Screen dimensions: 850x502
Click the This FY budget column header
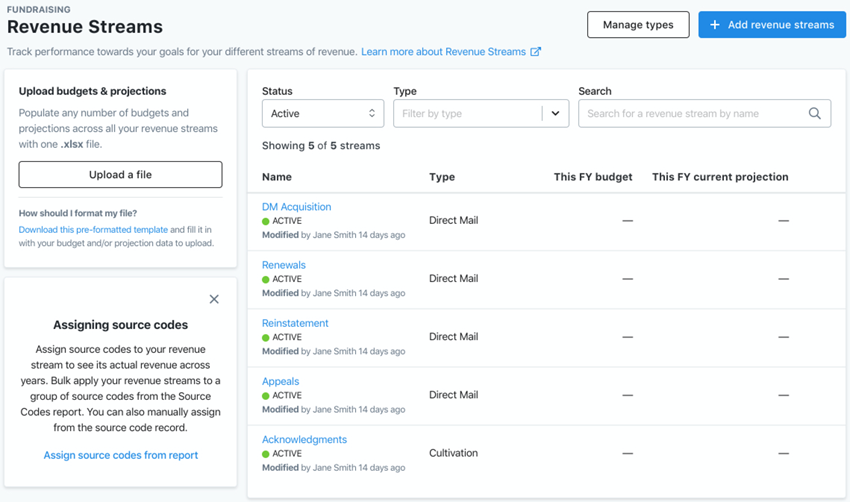point(593,177)
